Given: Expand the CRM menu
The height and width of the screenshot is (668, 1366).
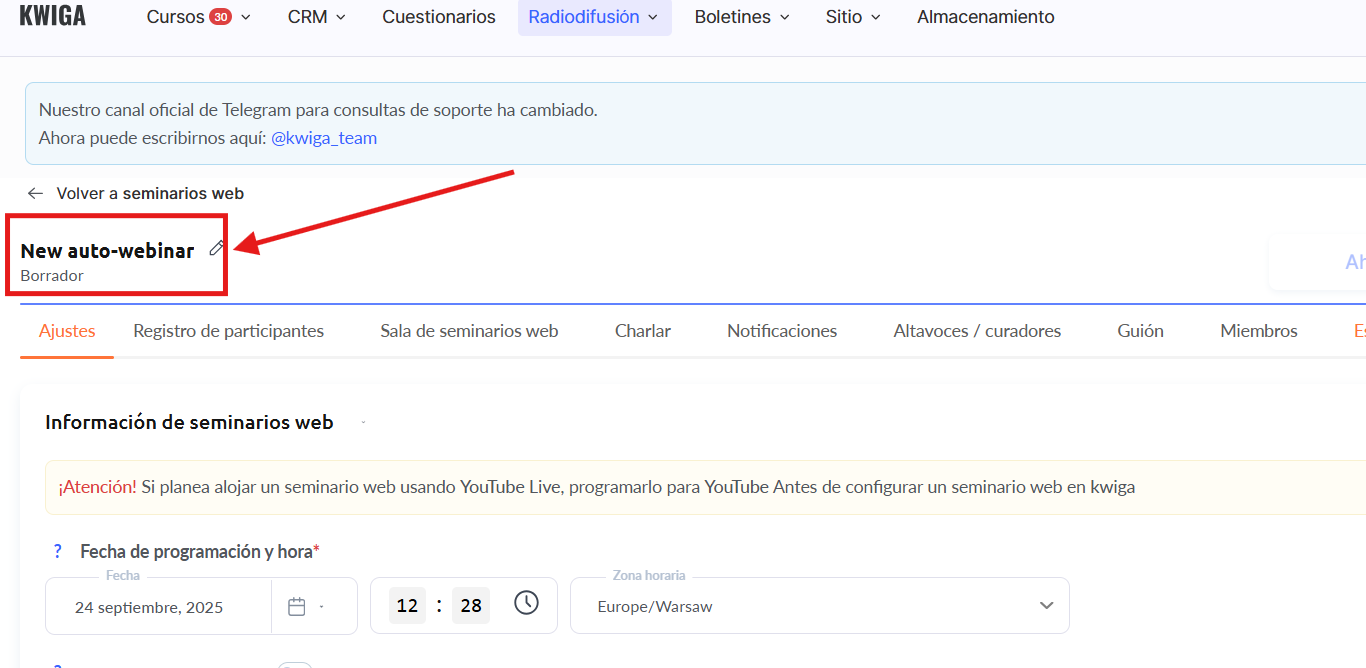Looking at the screenshot, I should click(x=316, y=17).
